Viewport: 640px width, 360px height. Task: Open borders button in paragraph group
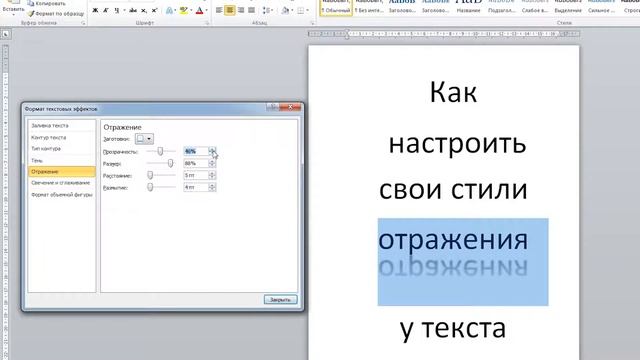pos(302,10)
